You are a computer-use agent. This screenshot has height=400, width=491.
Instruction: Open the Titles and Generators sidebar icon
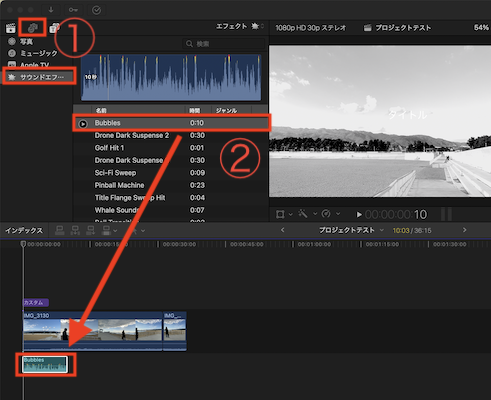[x=54, y=28]
